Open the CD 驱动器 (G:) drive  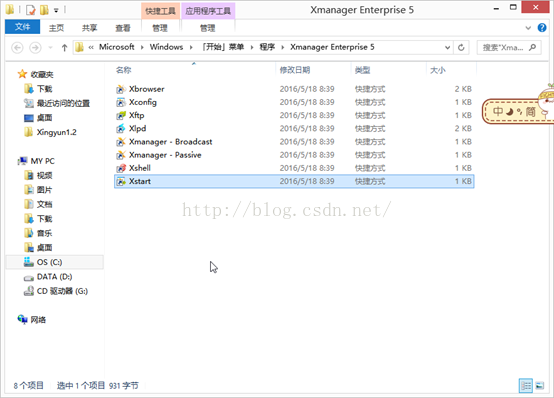(x=62, y=291)
